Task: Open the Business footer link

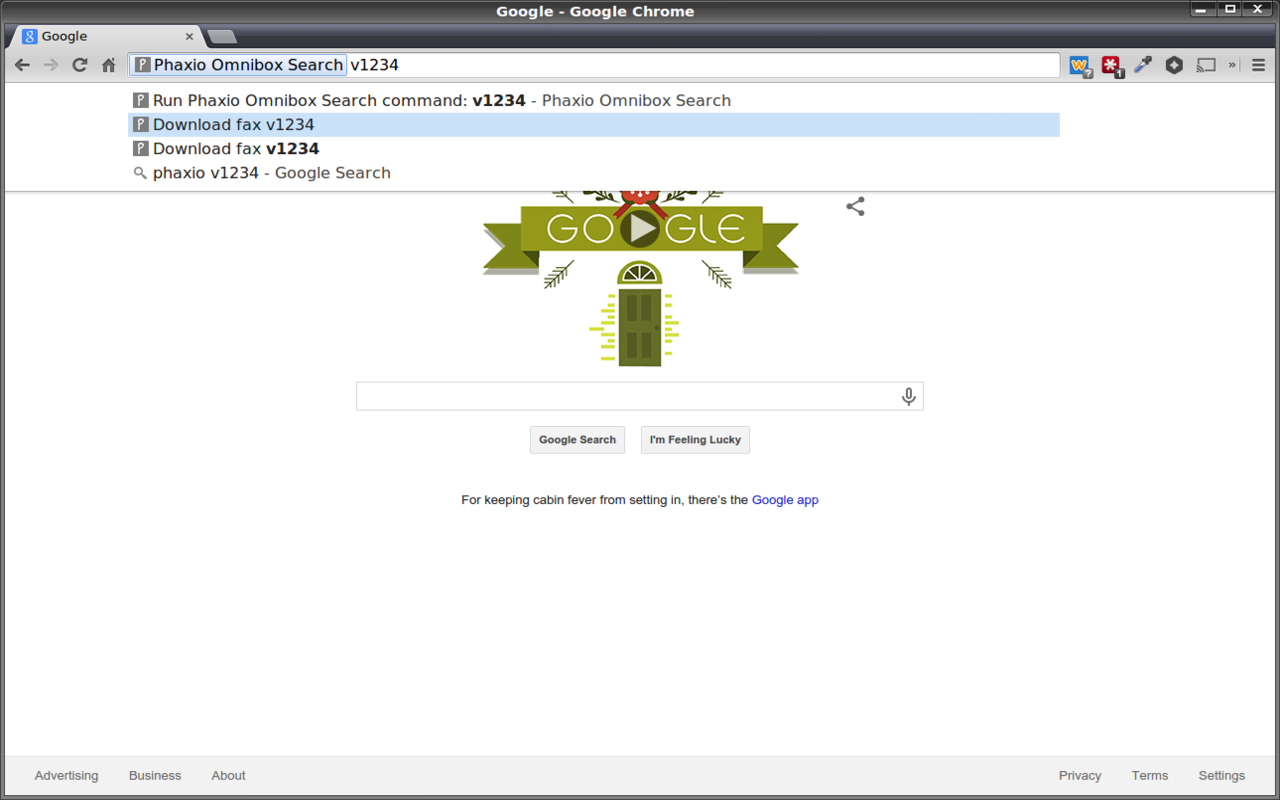Action: pyautogui.click(x=155, y=776)
